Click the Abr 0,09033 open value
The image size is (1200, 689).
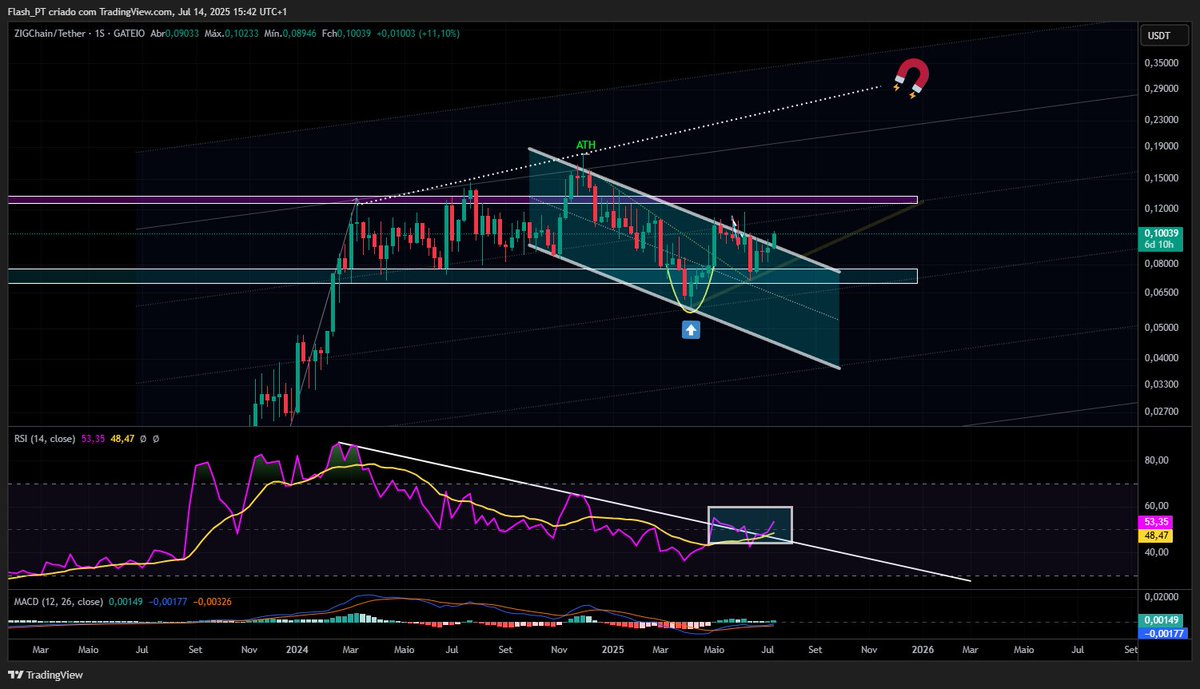coord(174,33)
